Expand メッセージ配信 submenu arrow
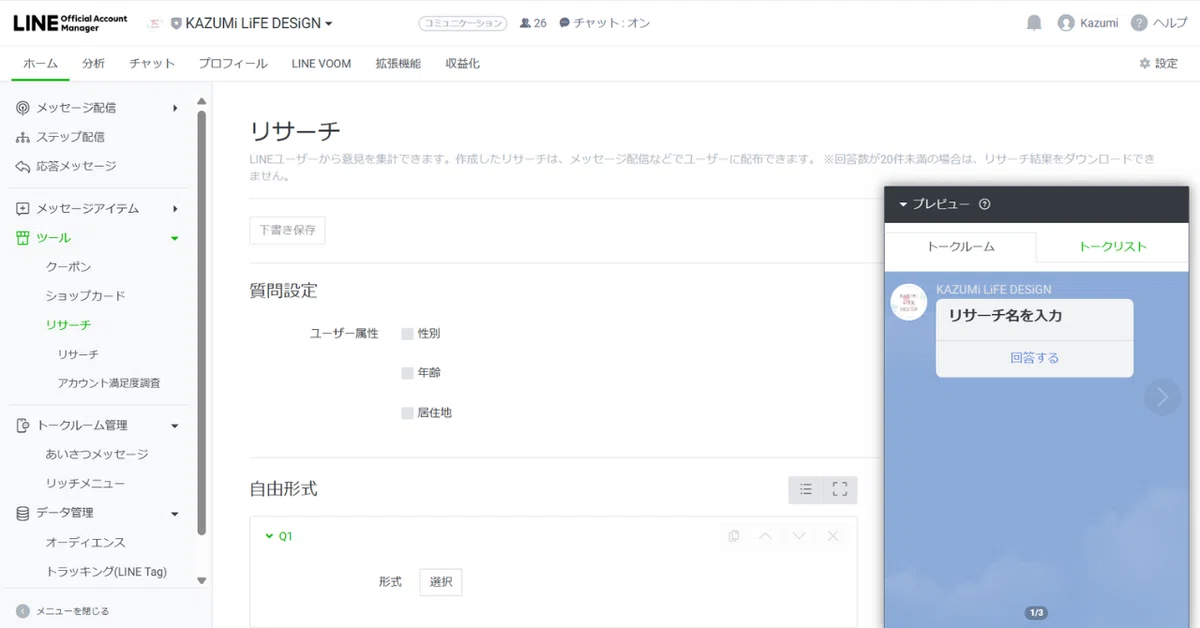 [x=175, y=108]
